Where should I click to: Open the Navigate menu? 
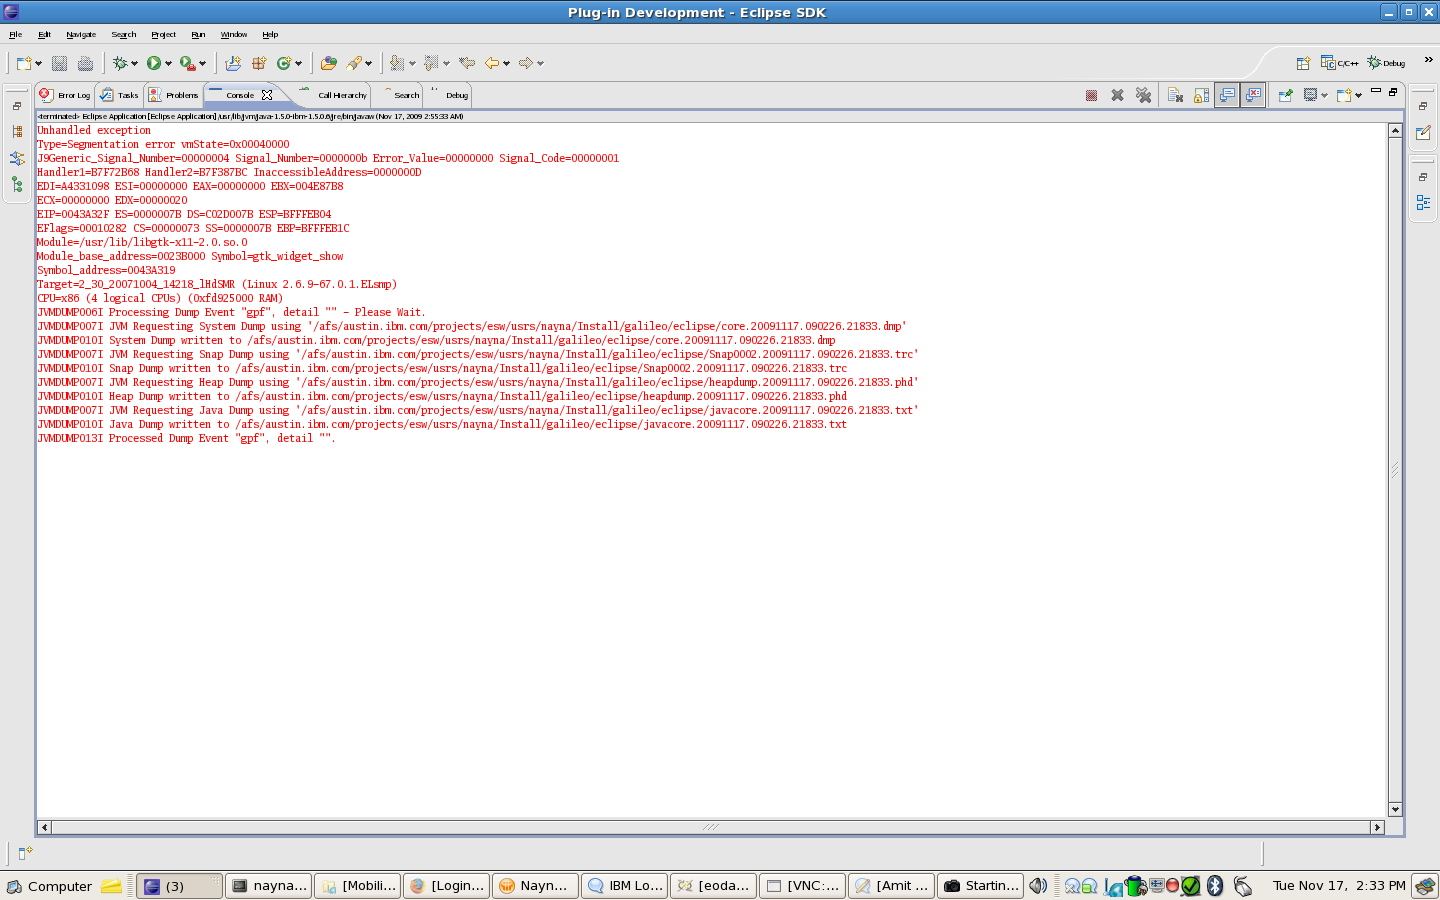click(81, 35)
